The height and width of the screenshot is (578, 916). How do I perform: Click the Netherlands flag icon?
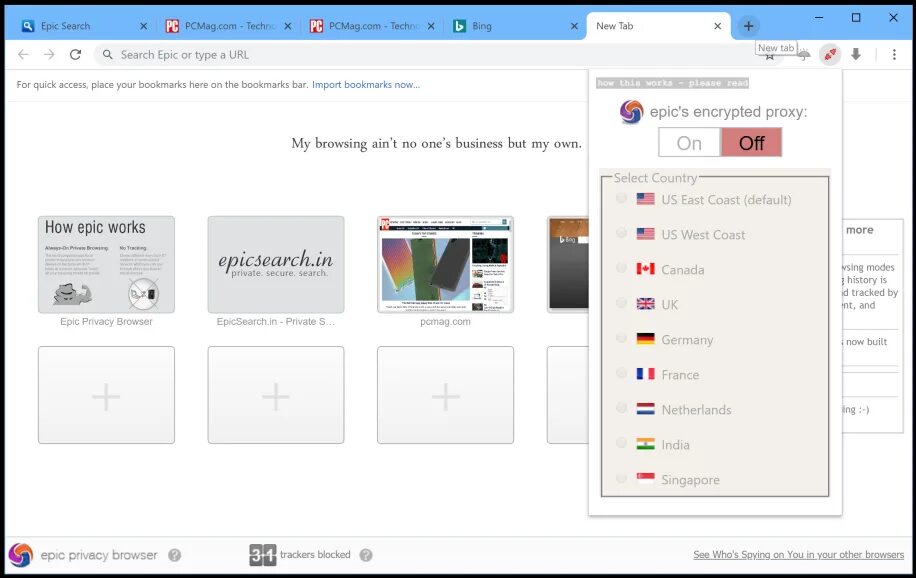click(x=646, y=409)
